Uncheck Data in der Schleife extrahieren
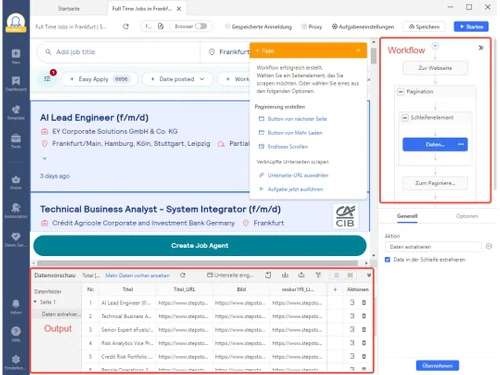500x375 pixels. click(387, 260)
